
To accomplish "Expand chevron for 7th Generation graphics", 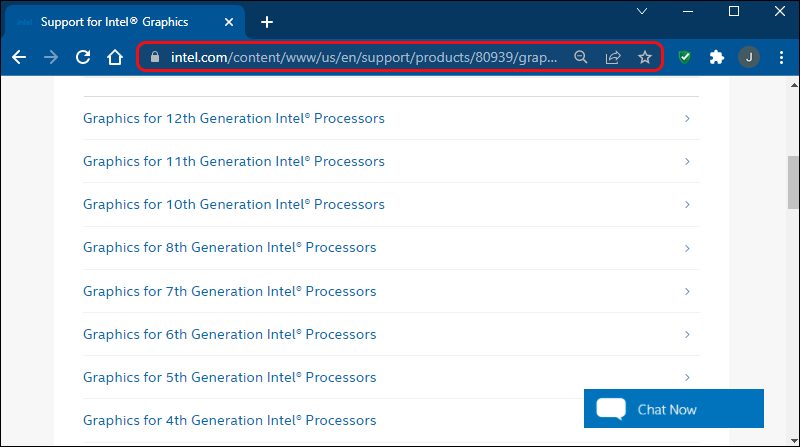I will [x=687, y=291].
